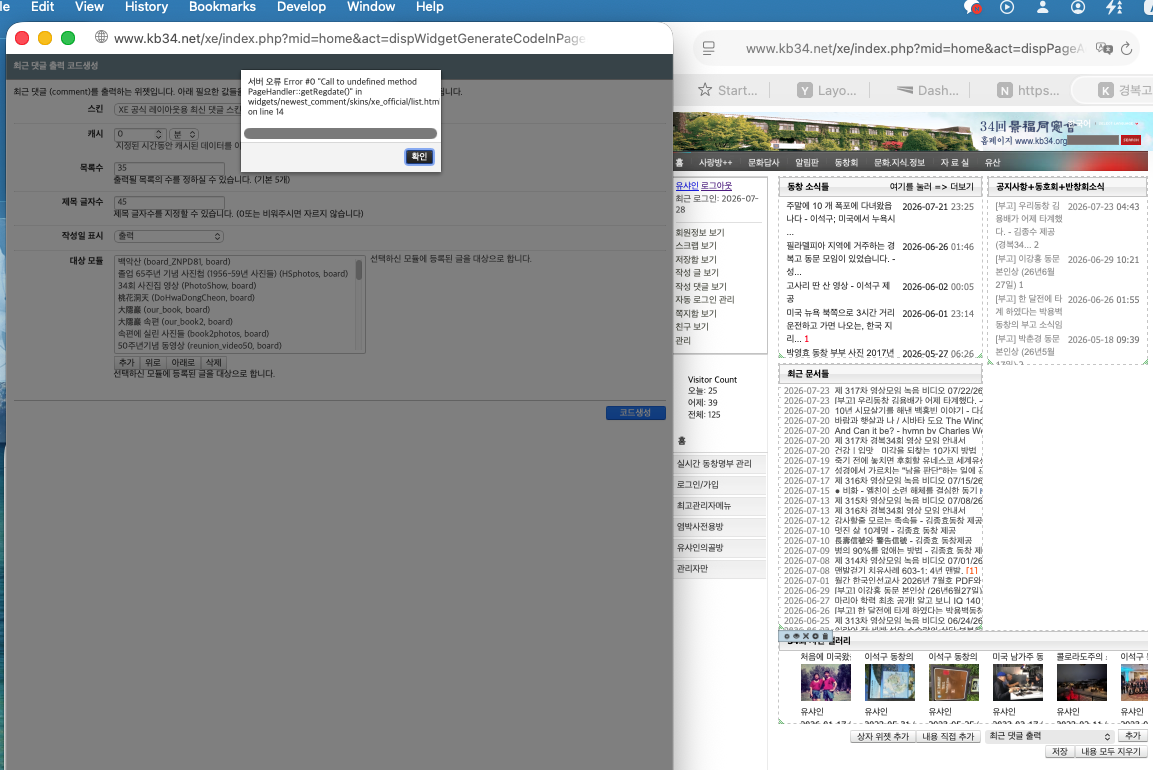The width and height of the screenshot is (1153, 770).
Task: Click the globe icon in popup address bar
Action: [x=101, y=38]
